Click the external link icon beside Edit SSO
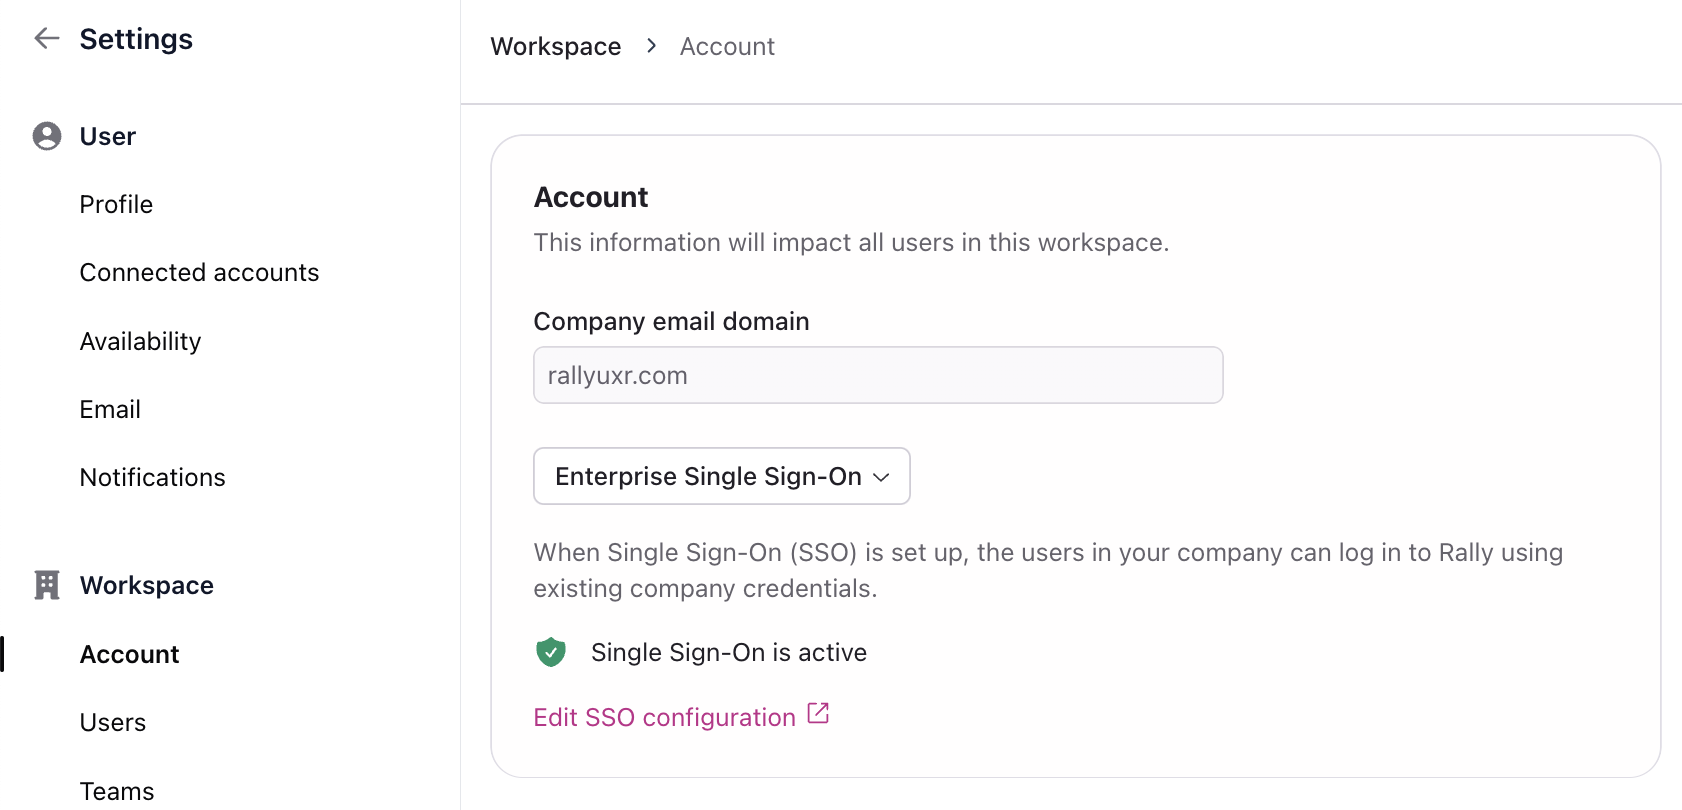 pyautogui.click(x=818, y=714)
